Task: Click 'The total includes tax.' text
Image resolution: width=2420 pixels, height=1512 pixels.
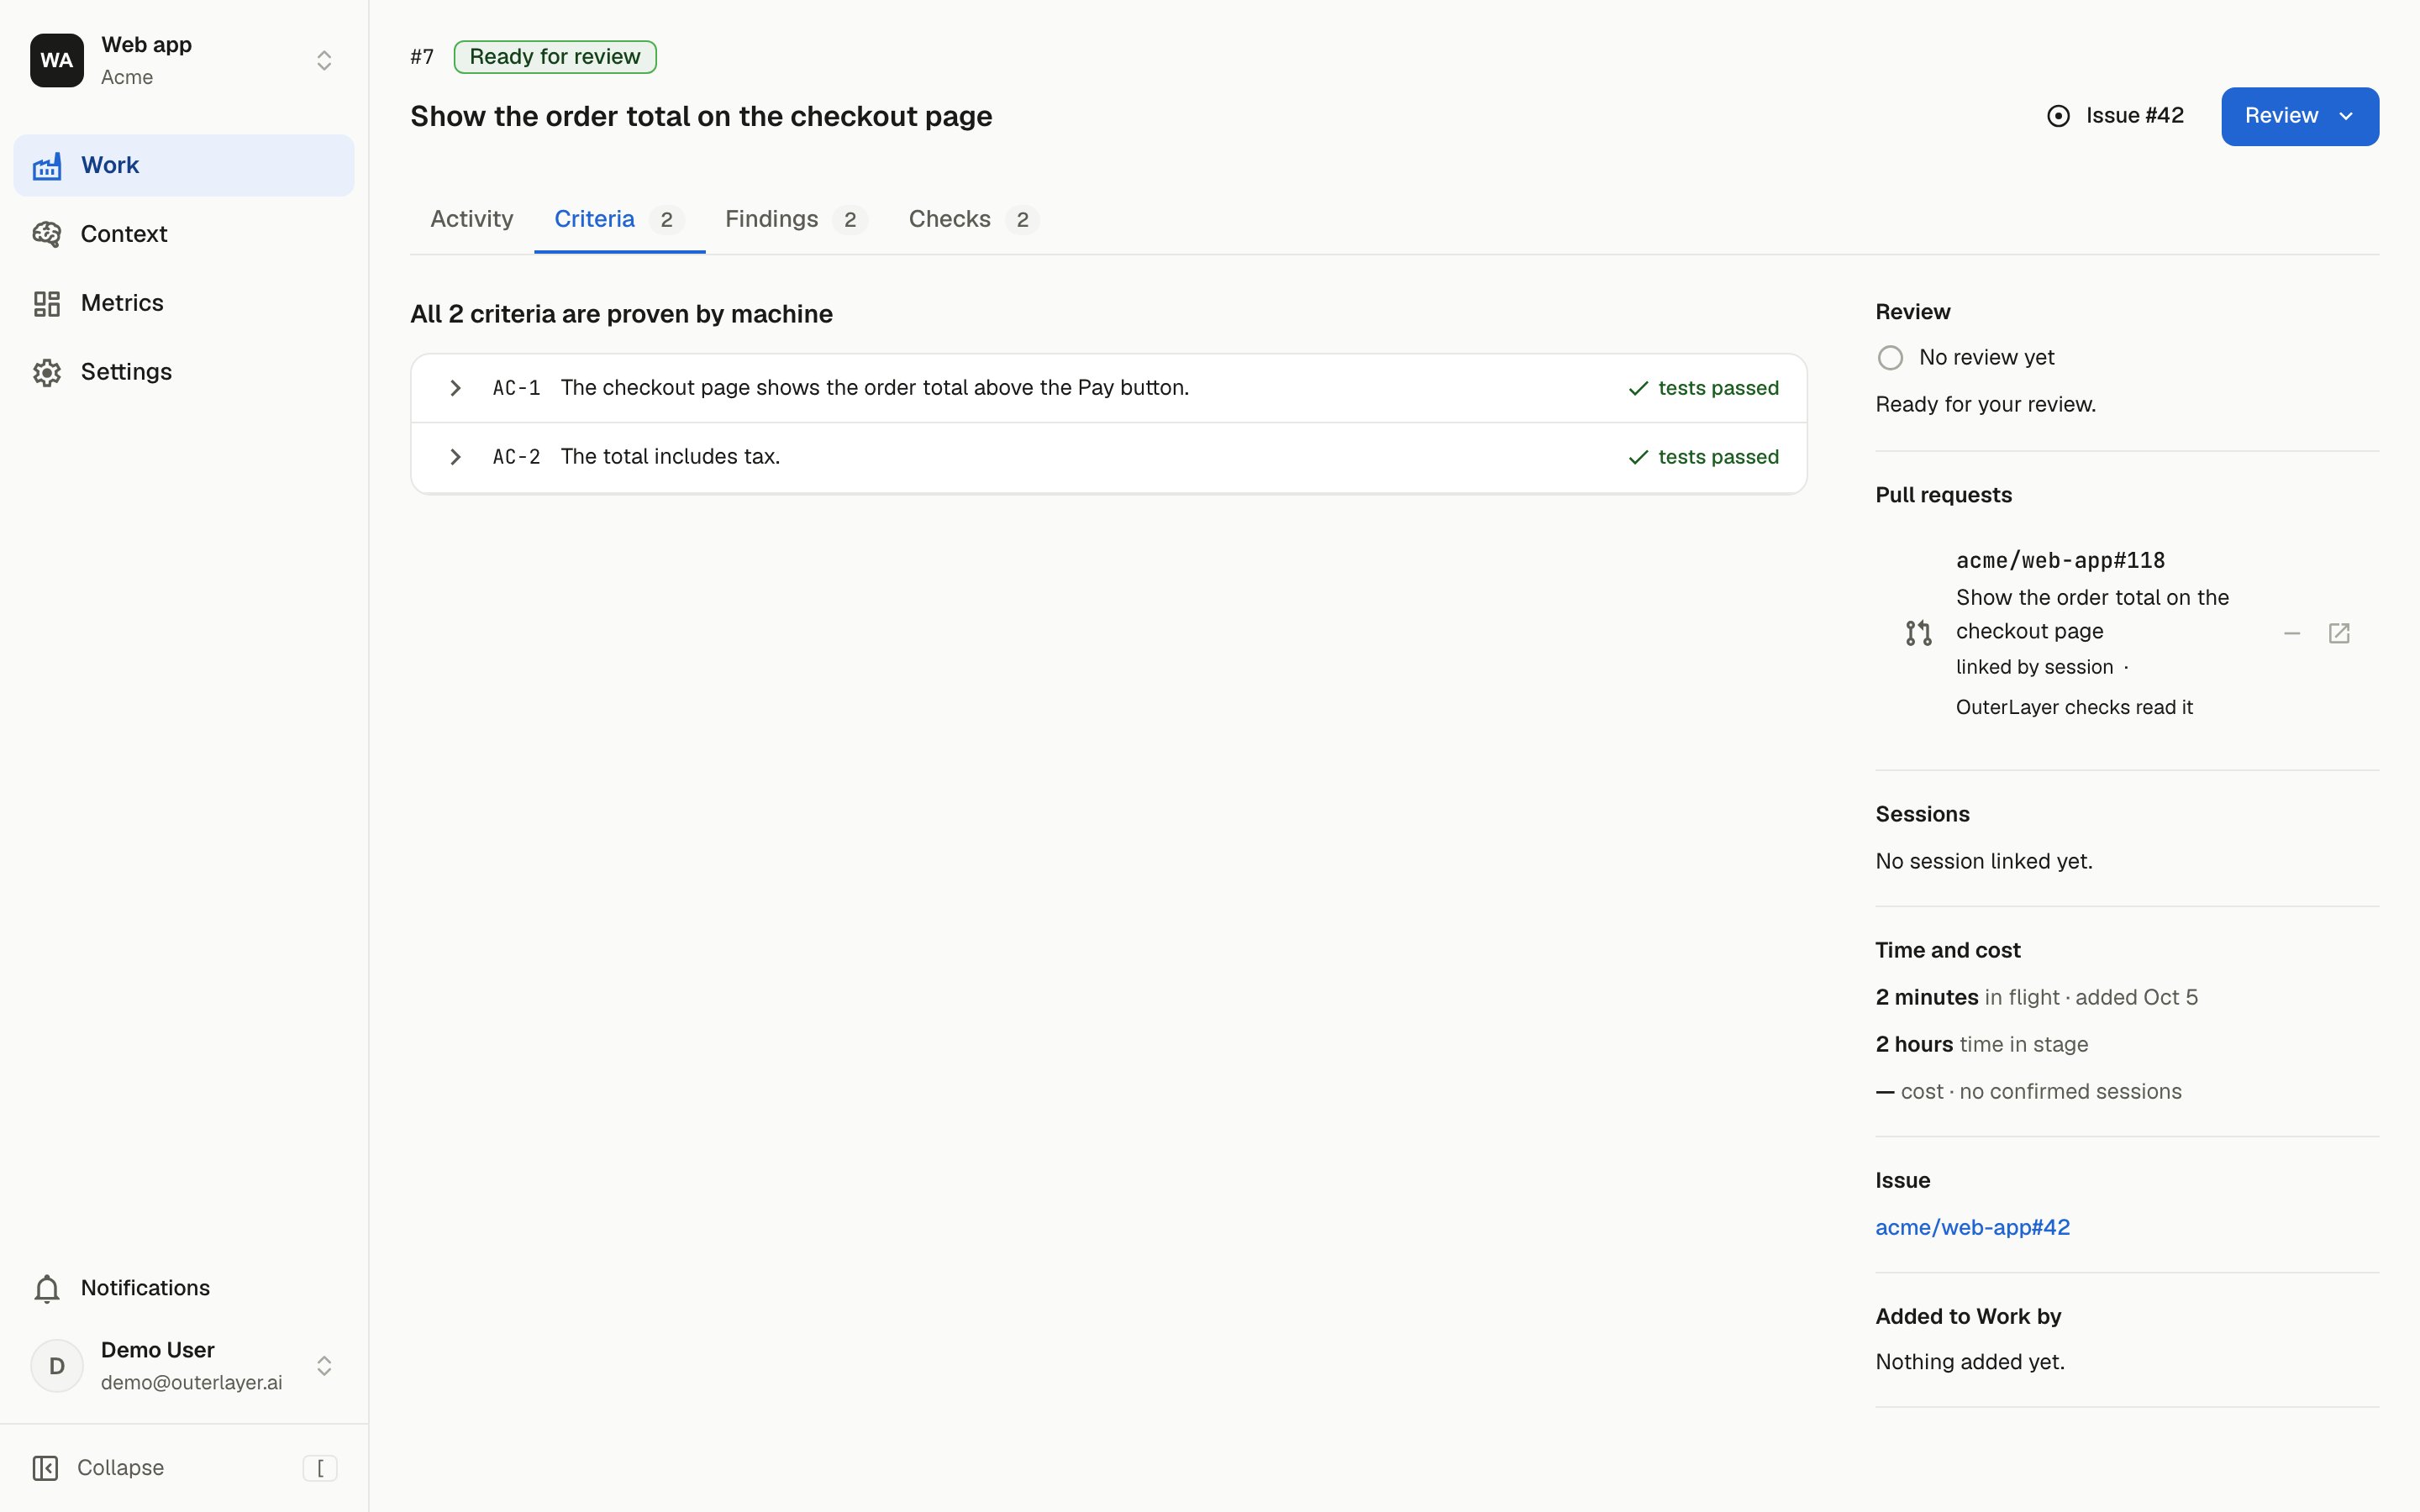Action: click(670, 457)
